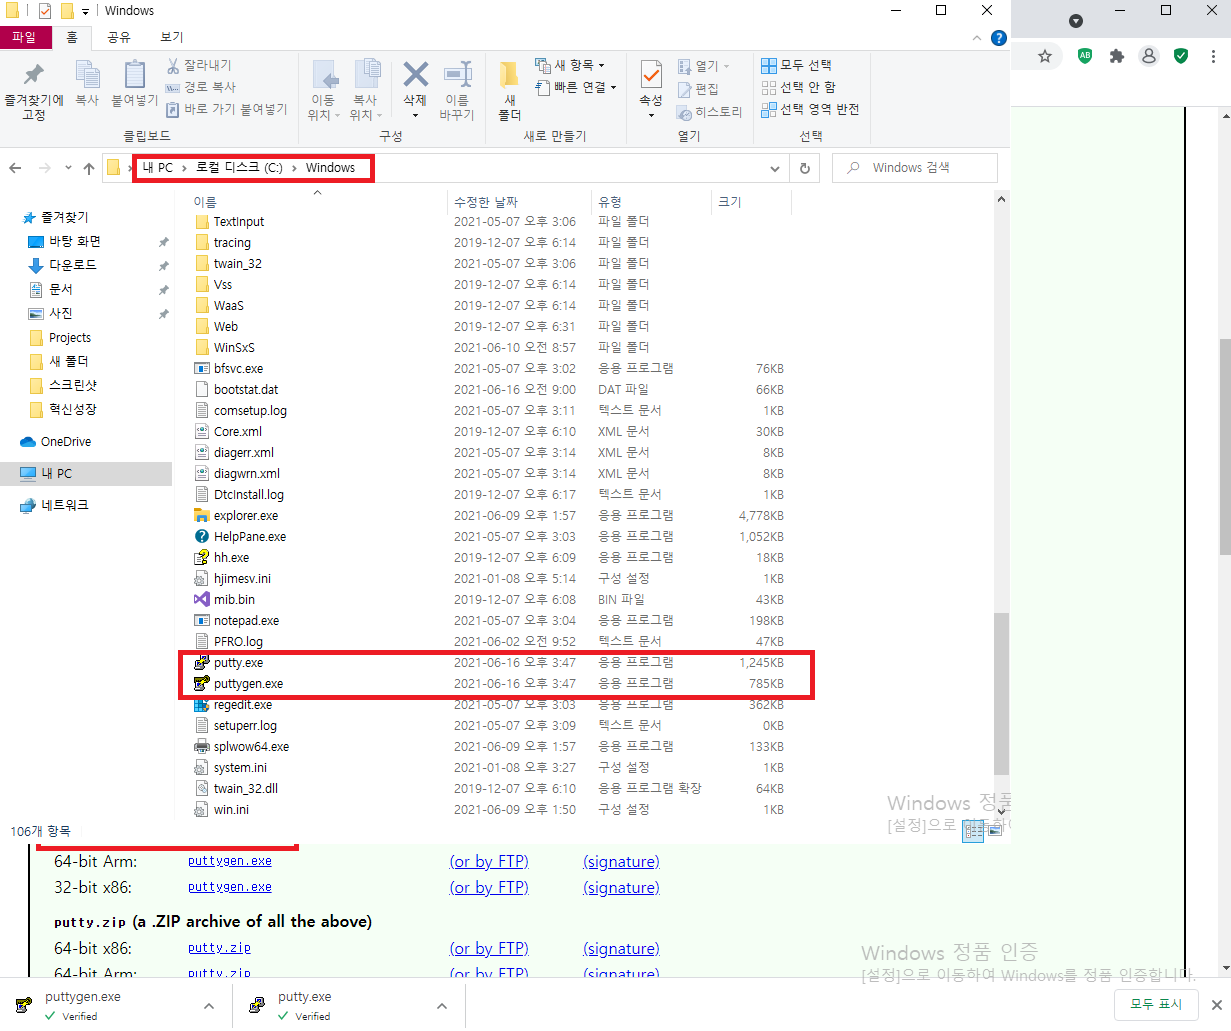Screen dimensions: 1231x1031
Task: Switch to the View (보기) tab
Action: tap(172, 37)
